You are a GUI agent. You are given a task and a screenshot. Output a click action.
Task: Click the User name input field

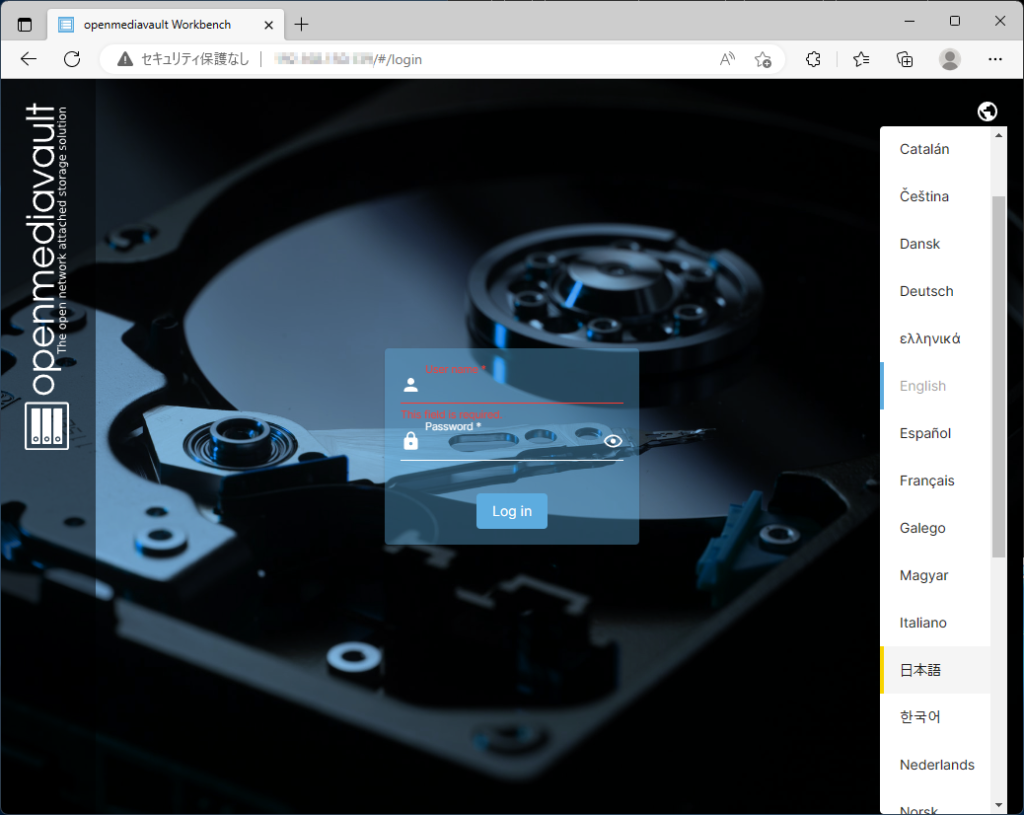coord(520,386)
